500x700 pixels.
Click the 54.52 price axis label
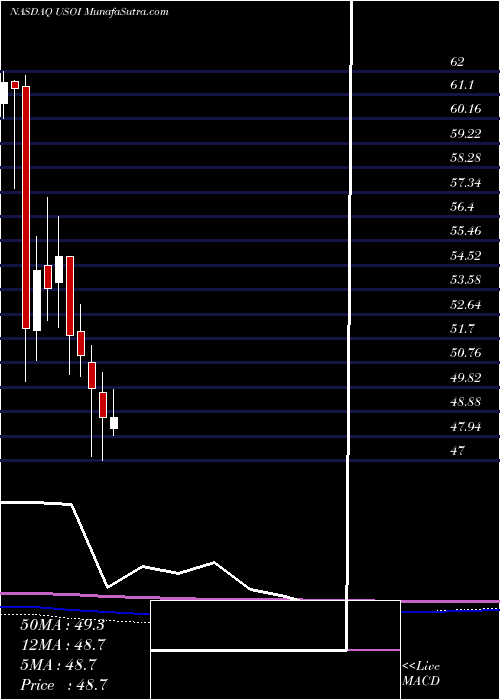coord(465,255)
